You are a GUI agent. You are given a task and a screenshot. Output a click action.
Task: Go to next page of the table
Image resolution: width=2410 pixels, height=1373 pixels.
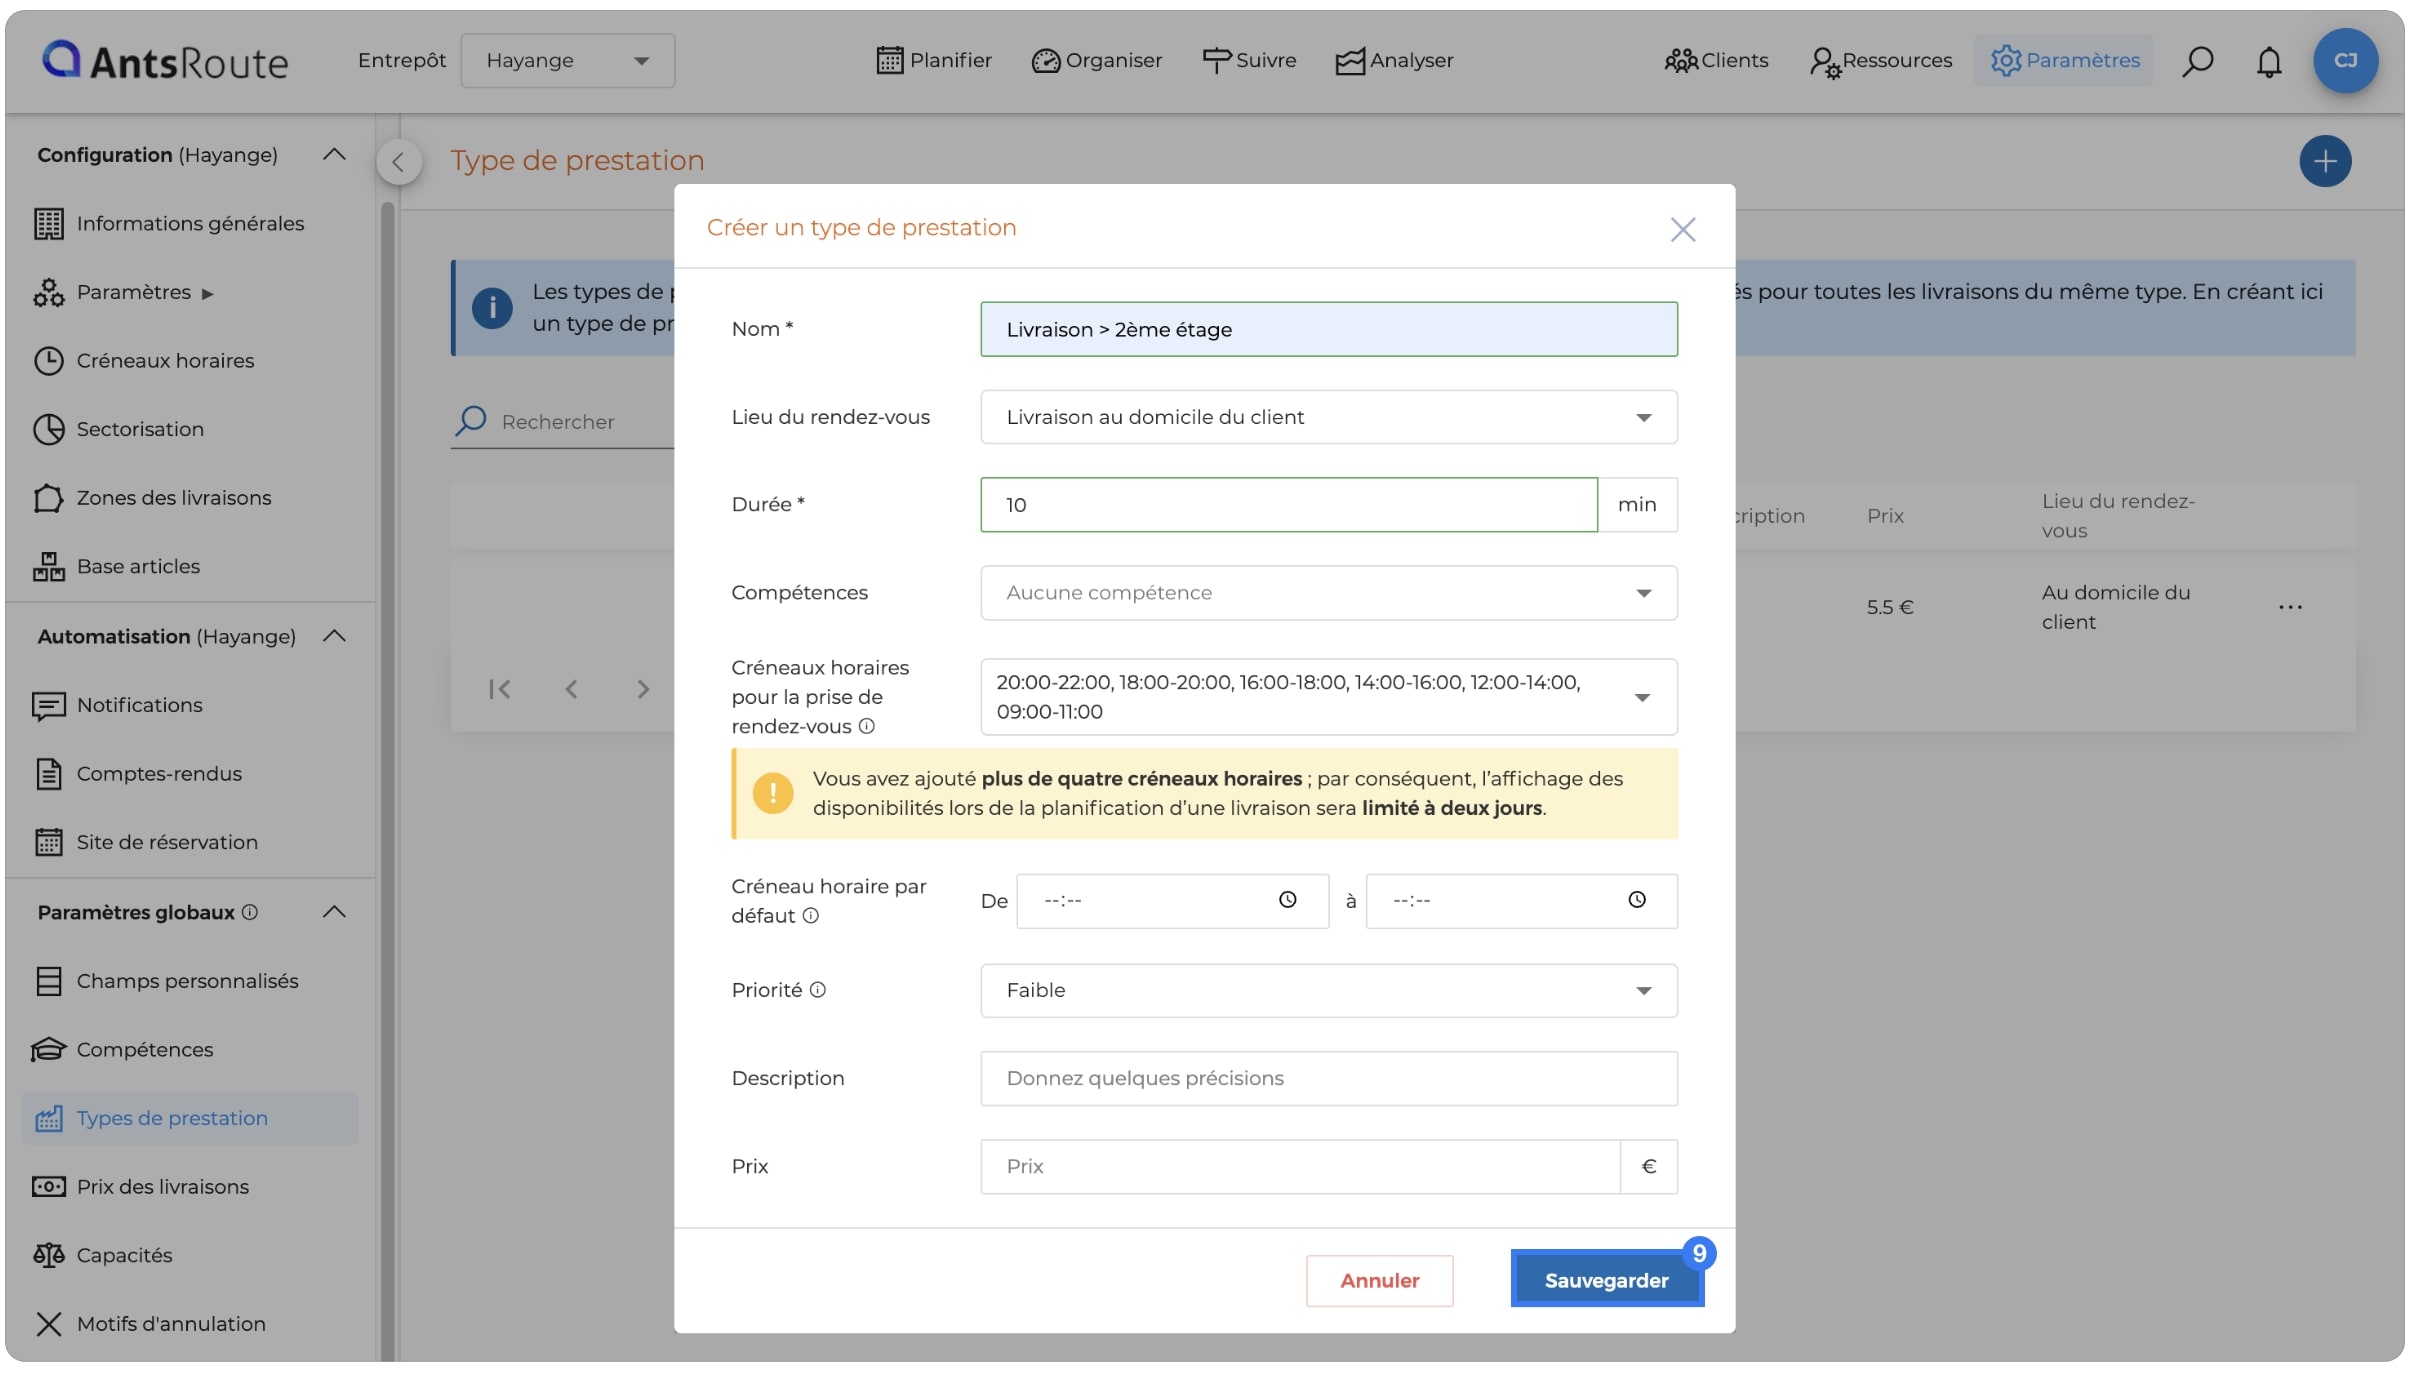643,689
